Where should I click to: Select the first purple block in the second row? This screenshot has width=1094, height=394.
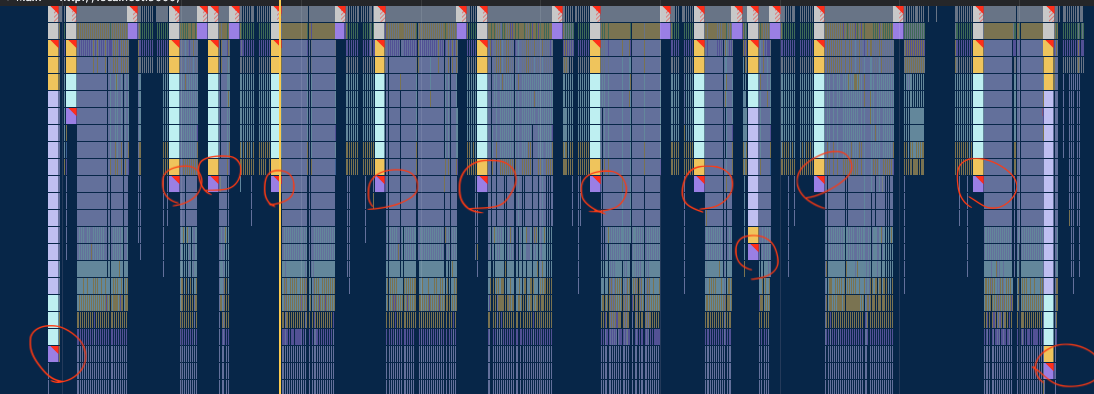point(133,31)
